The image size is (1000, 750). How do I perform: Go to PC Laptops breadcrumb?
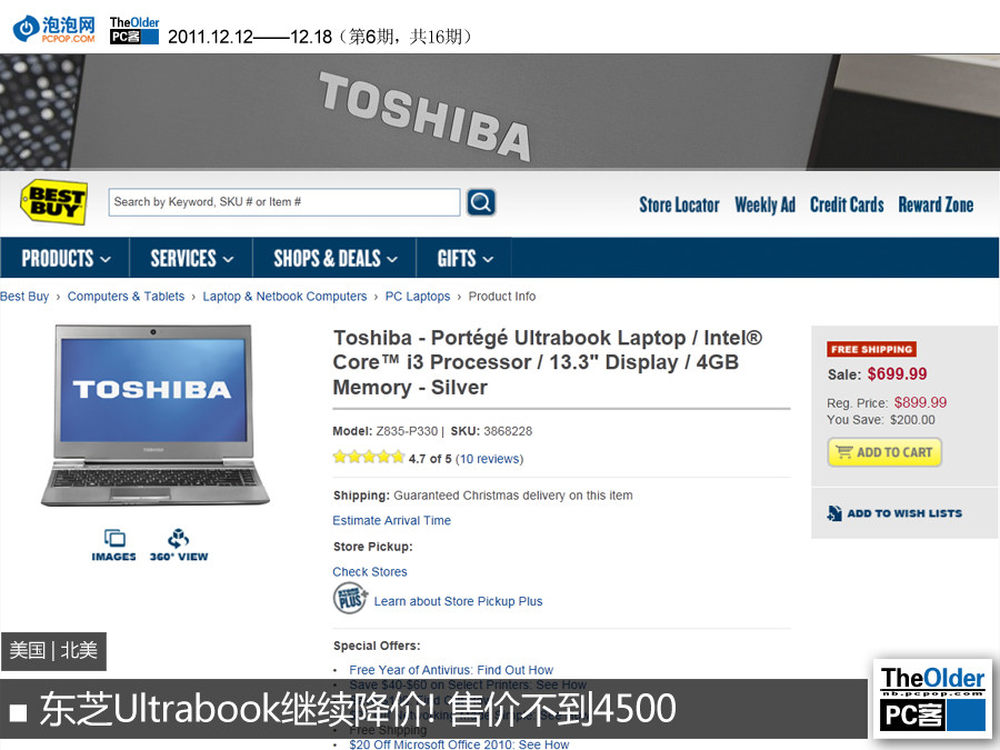418,297
